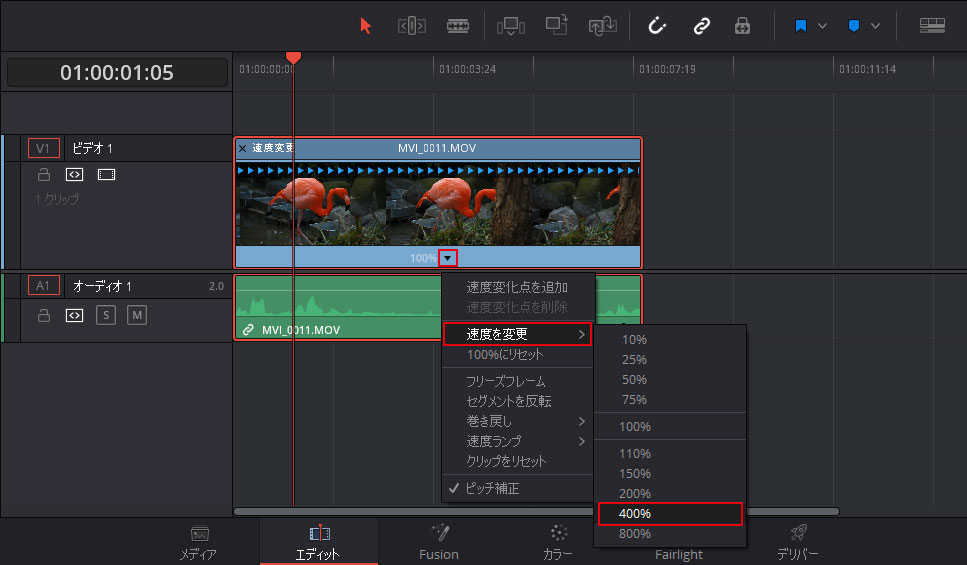Set speed to 110%
Screen dimensions: 967x565
[x=670, y=453]
